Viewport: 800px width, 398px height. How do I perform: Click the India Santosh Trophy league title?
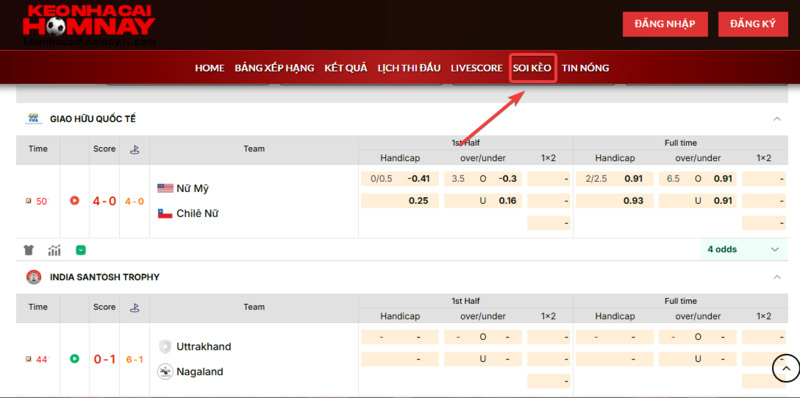tap(105, 277)
